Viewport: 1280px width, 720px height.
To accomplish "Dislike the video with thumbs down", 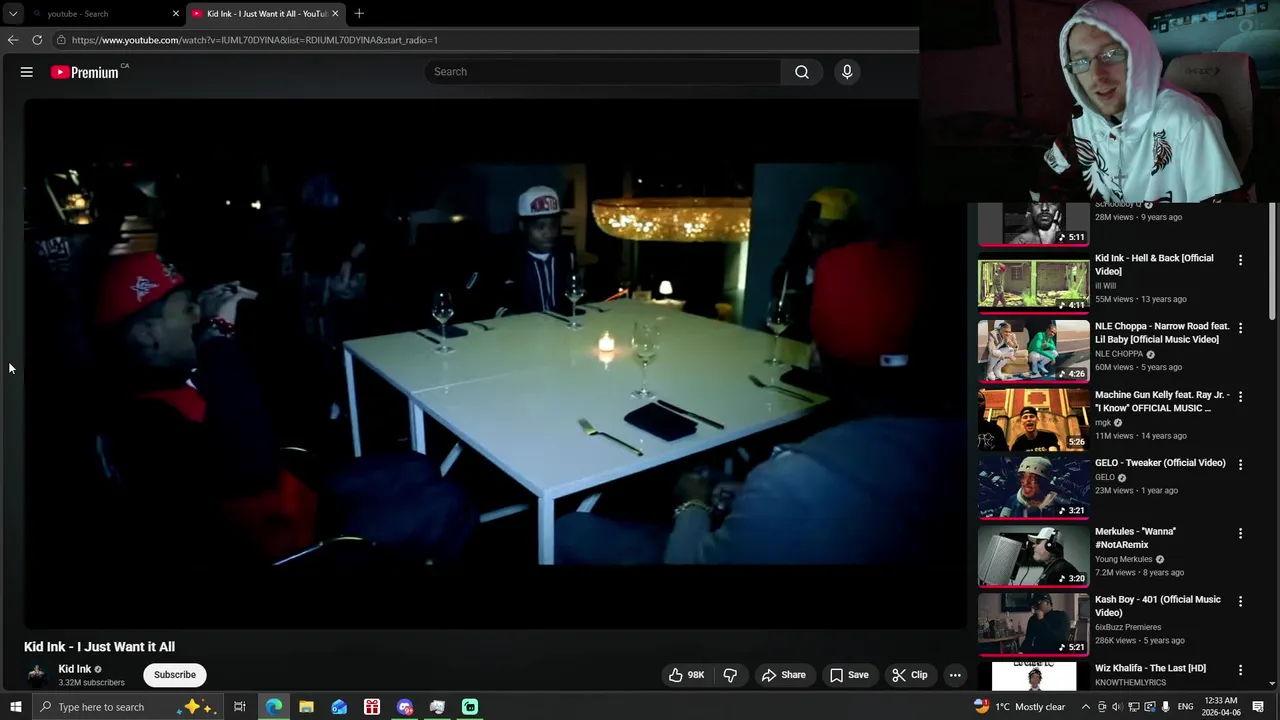I will click(731, 675).
